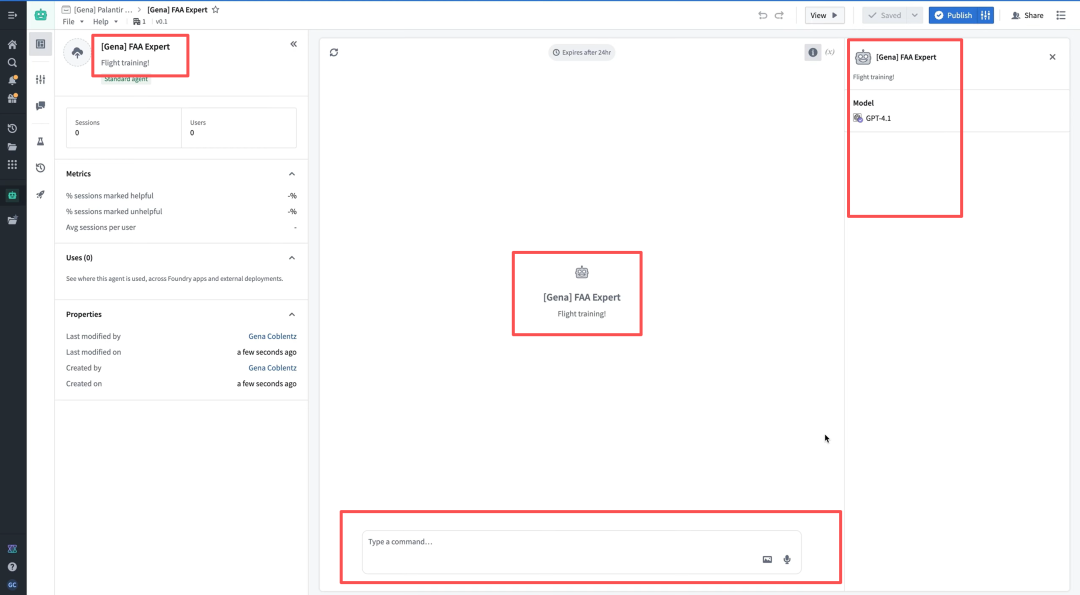1080x595 pixels.
Task: Open Gena Coblentz link beside Last modified by
Action: click(x=272, y=336)
